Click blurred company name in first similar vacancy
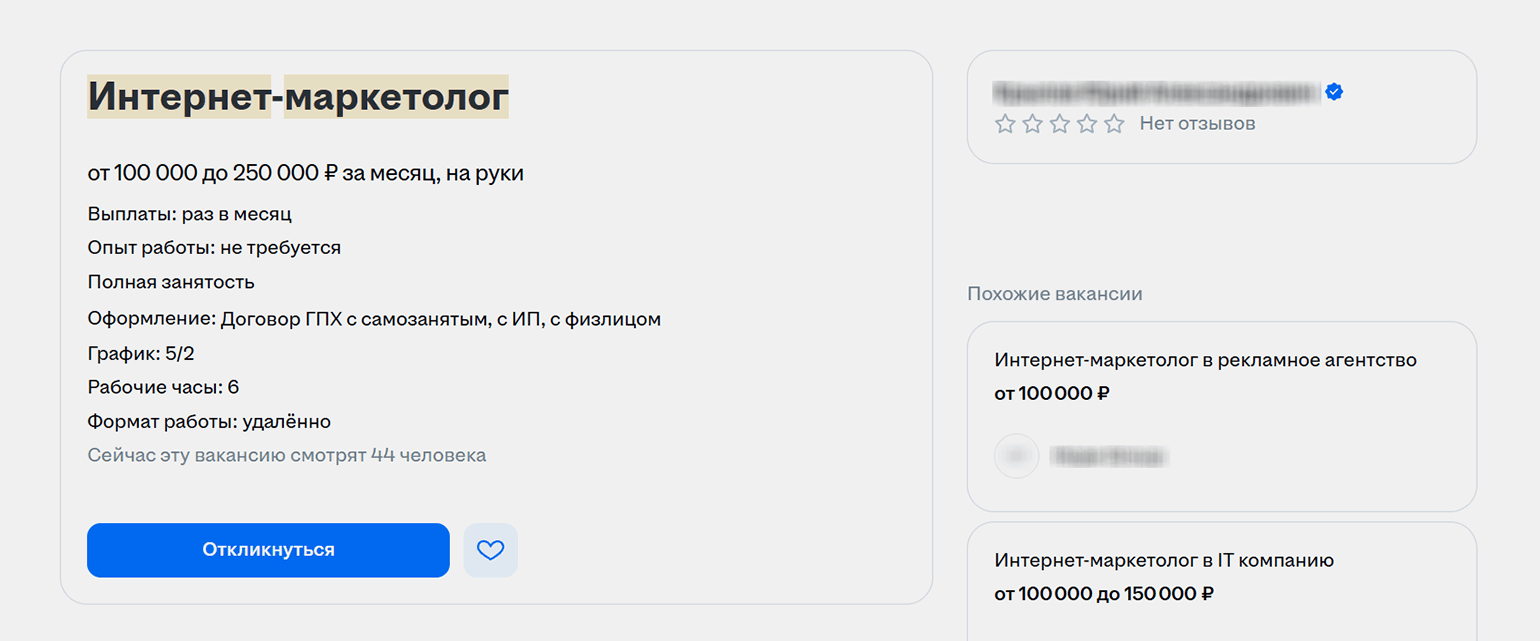 (1110, 457)
